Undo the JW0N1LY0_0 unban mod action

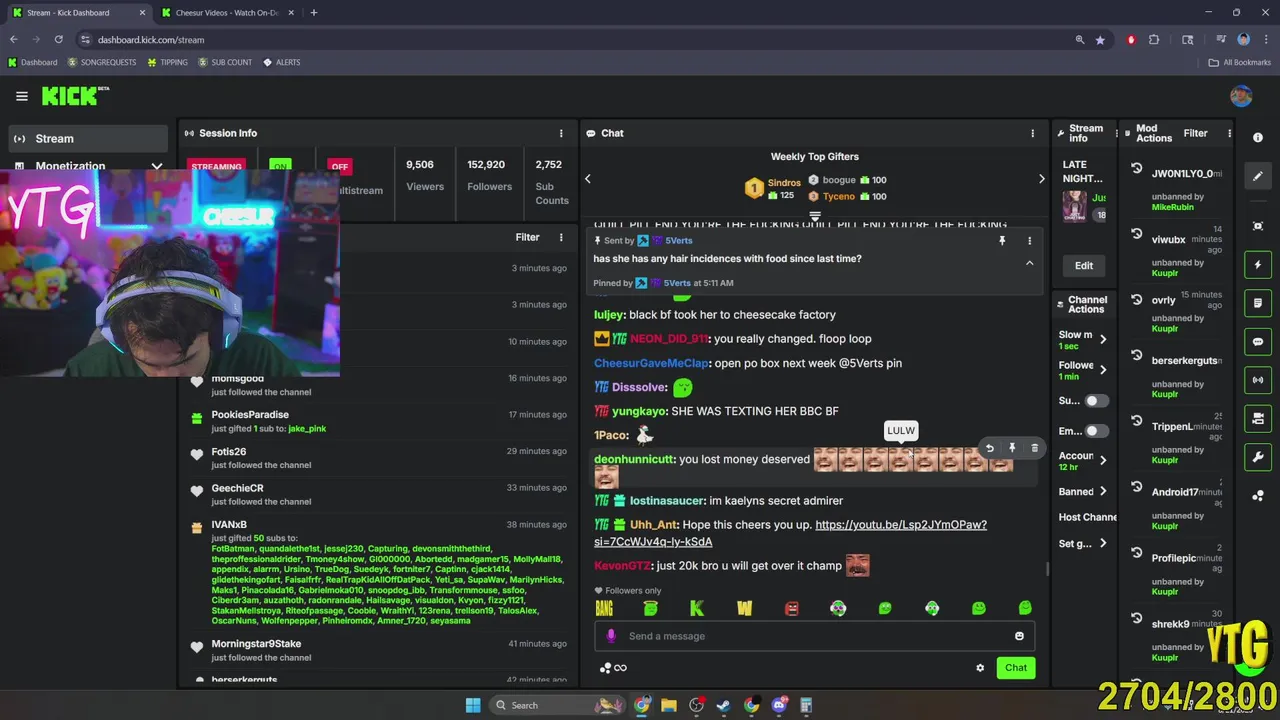coord(1137,169)
